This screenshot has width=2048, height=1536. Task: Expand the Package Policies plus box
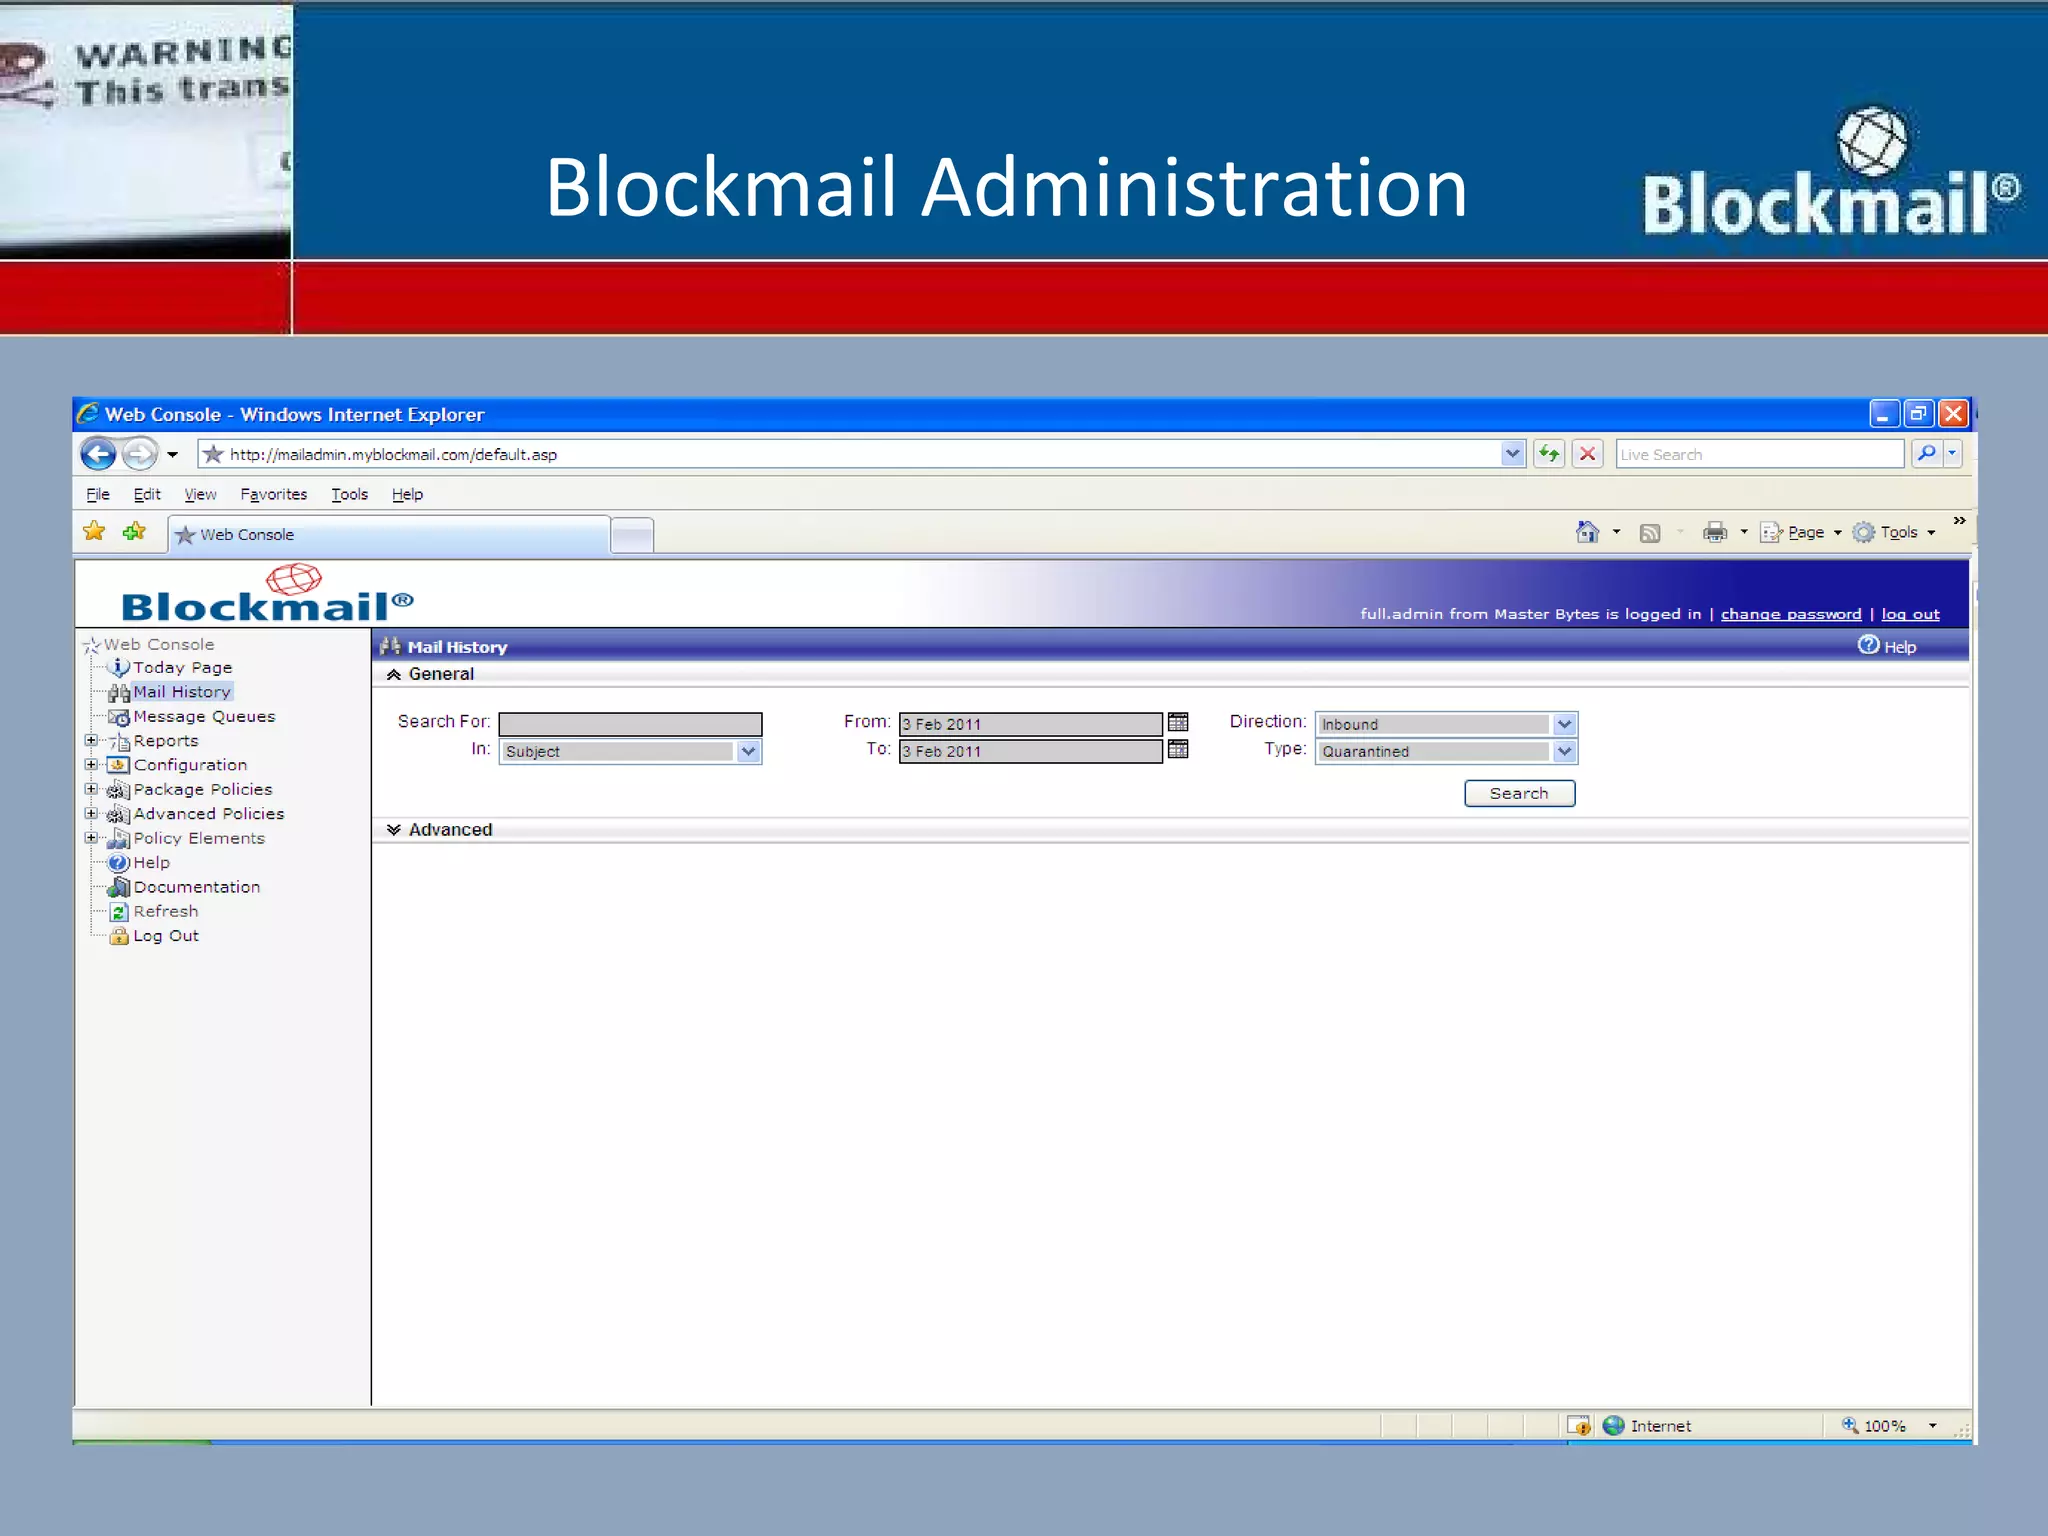point(91,788)
